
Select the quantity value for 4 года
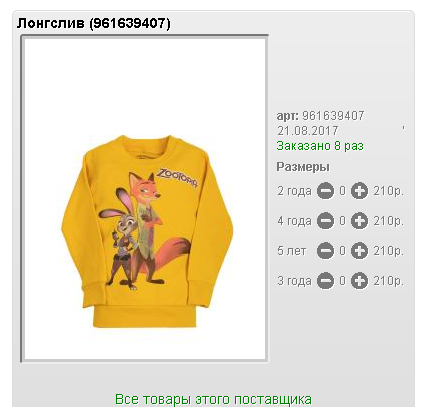tap(343, 221)
